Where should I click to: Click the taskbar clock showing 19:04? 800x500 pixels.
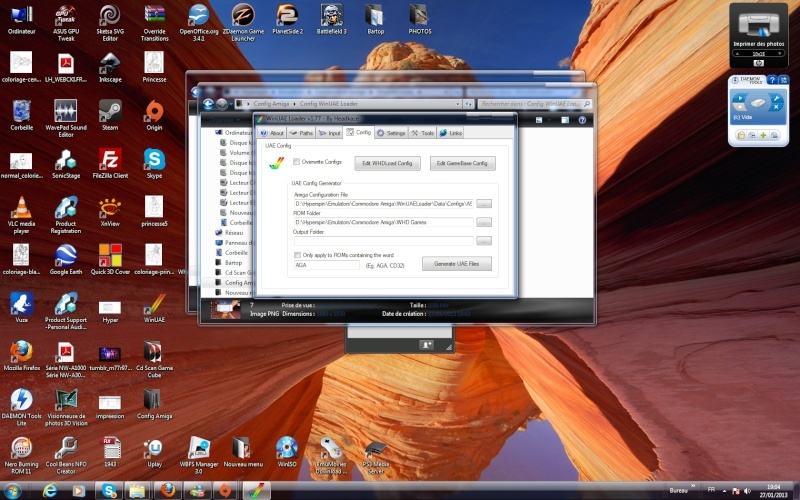pos(773,491)
